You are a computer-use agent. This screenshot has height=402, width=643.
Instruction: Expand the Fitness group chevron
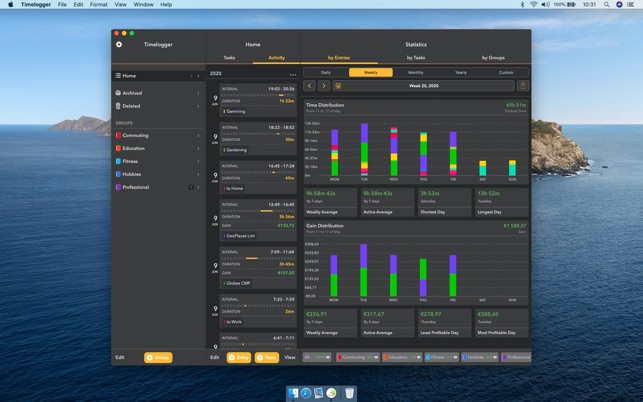(198, 161)
